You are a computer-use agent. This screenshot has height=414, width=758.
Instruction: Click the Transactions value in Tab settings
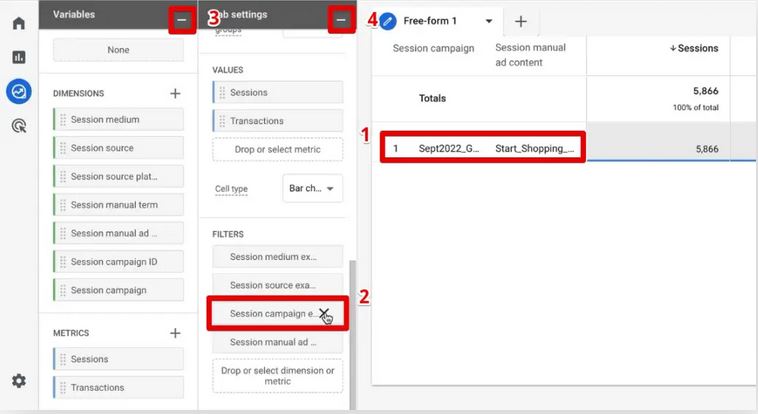[x=277, y=121]
